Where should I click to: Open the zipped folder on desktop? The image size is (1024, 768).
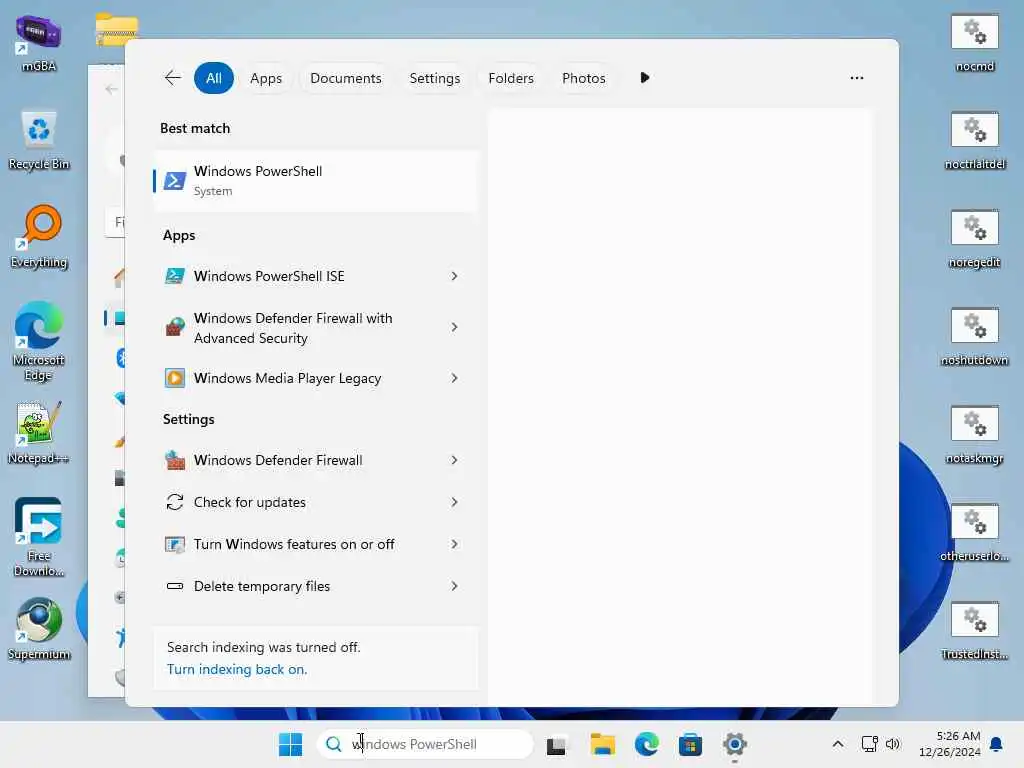point(116,29)
